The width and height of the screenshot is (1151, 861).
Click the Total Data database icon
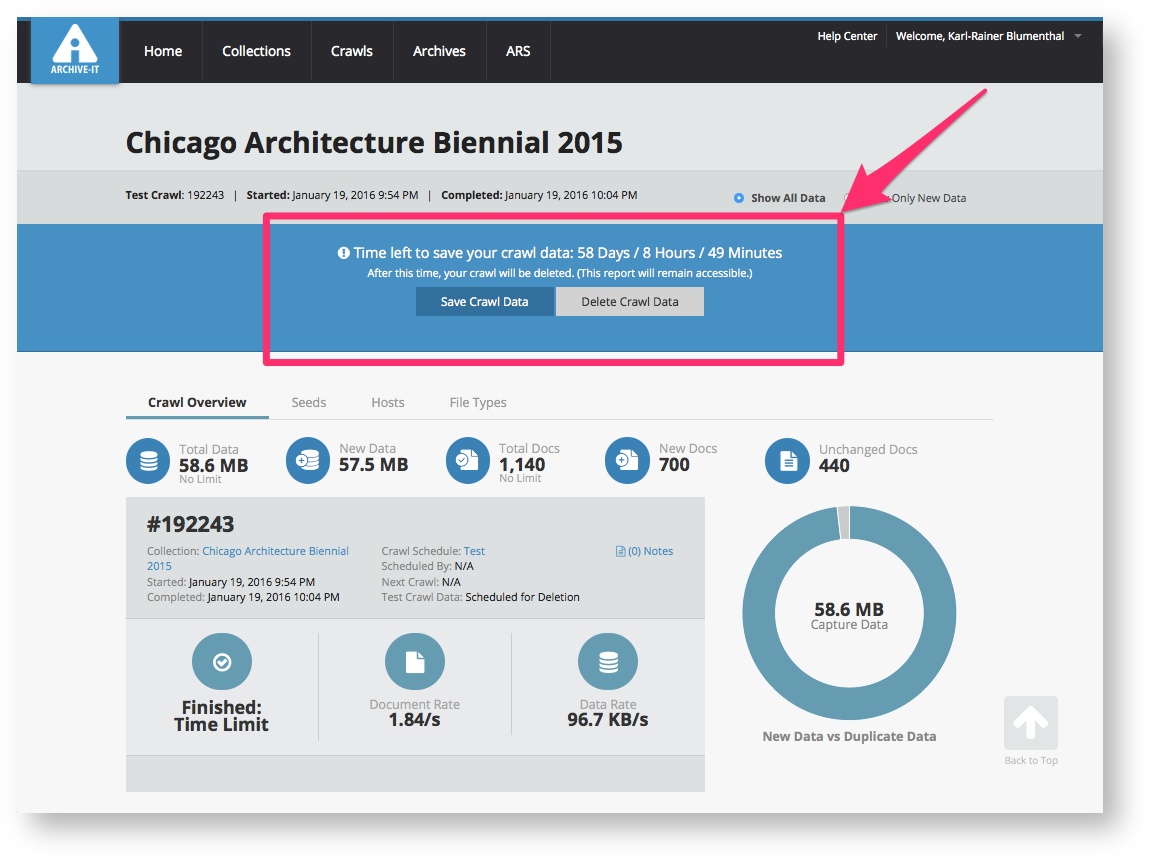148,461
